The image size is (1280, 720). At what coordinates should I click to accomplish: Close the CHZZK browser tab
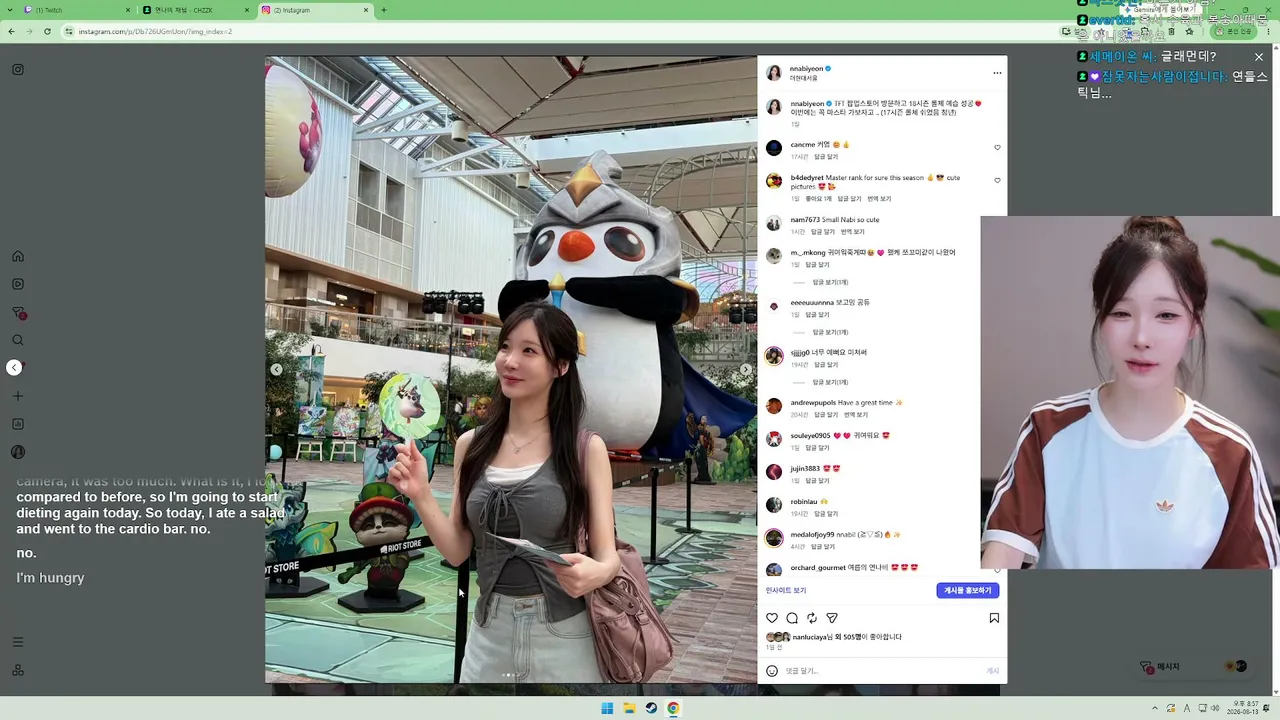click(x=247, y=10)
